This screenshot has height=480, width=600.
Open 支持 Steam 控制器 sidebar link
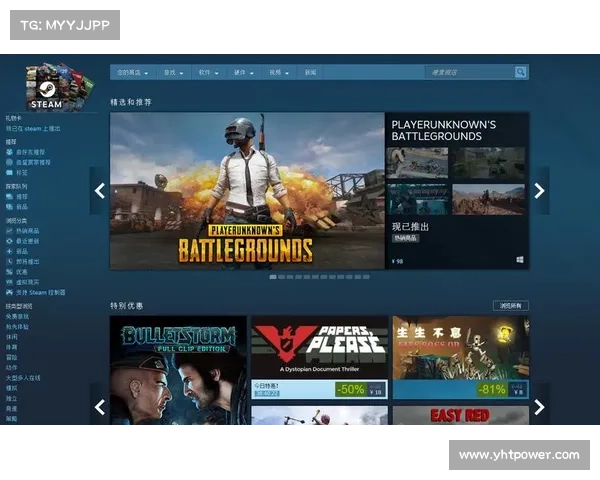[x=41, y=292]
